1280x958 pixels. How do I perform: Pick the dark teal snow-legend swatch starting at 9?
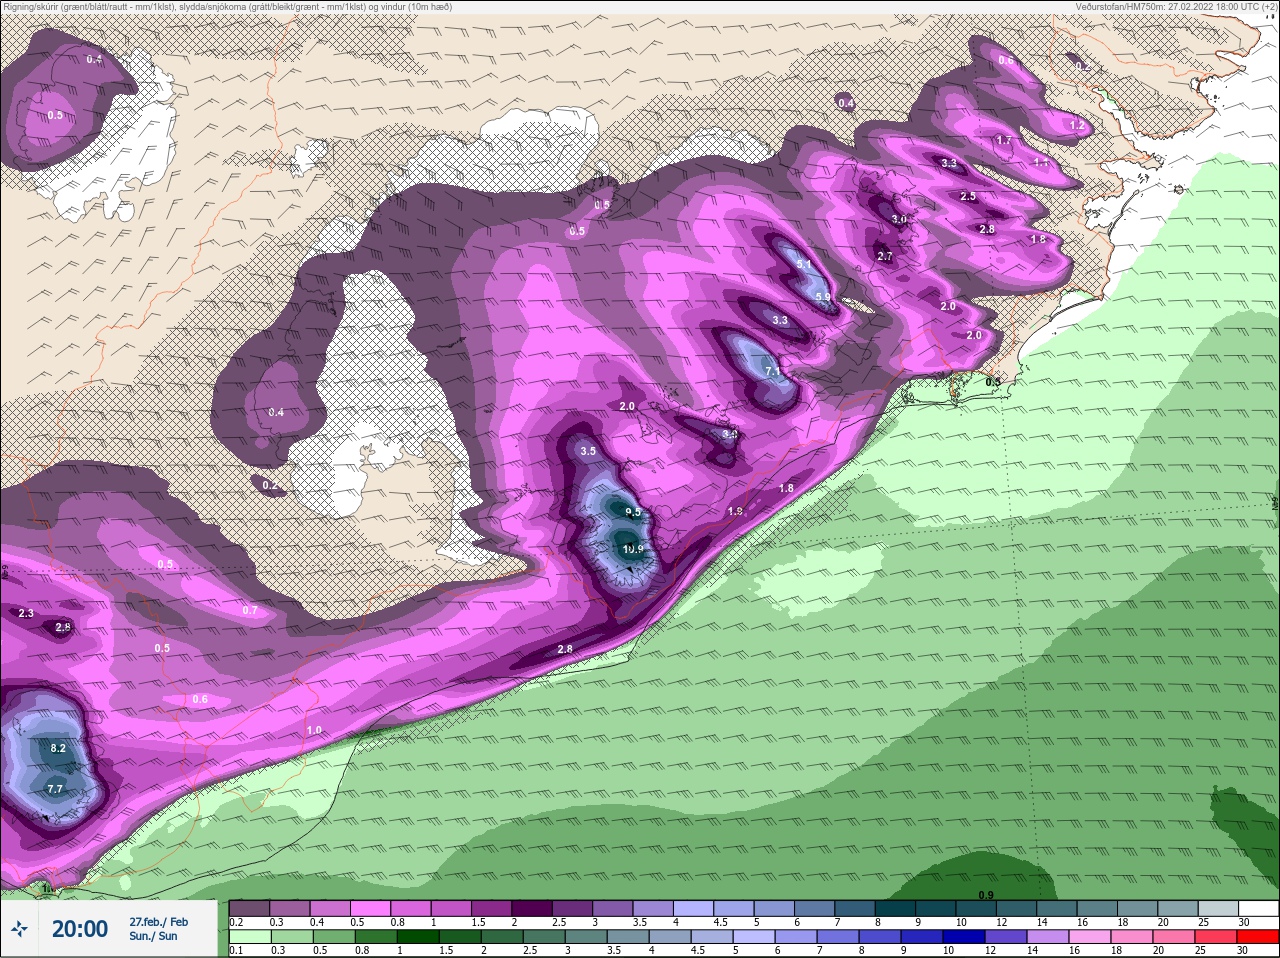[936, 908]
